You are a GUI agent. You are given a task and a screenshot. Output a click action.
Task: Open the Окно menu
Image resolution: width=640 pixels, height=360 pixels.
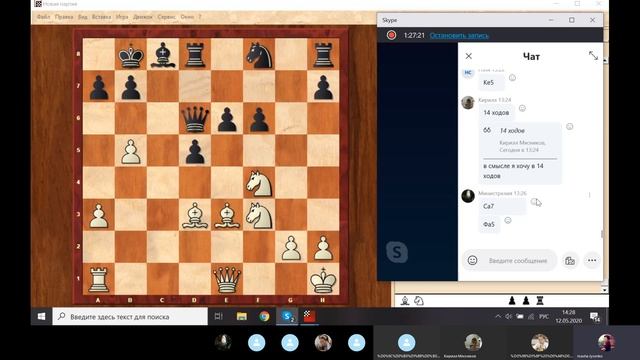point(187,17)
